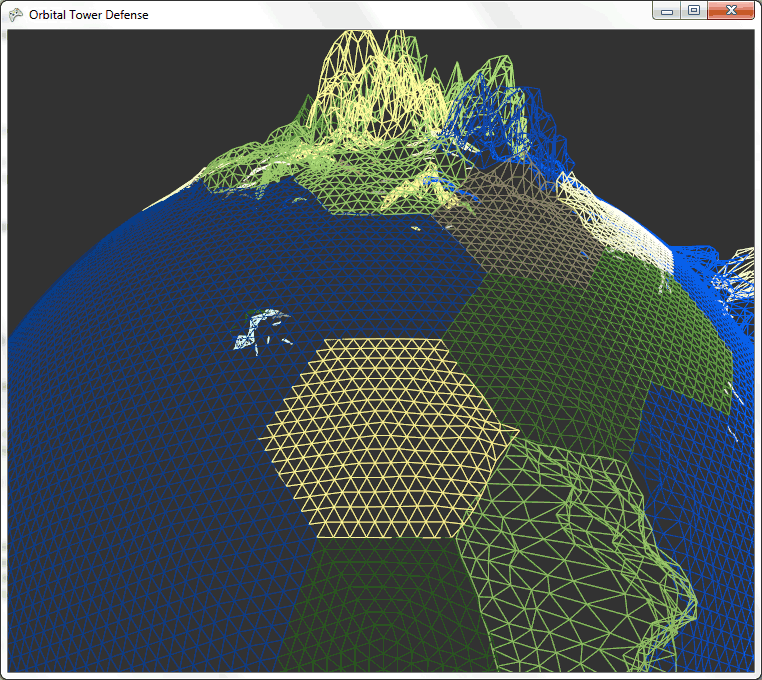Click the empty dark space at top left
Screen dimensions: 762x680
pos(100,100)
